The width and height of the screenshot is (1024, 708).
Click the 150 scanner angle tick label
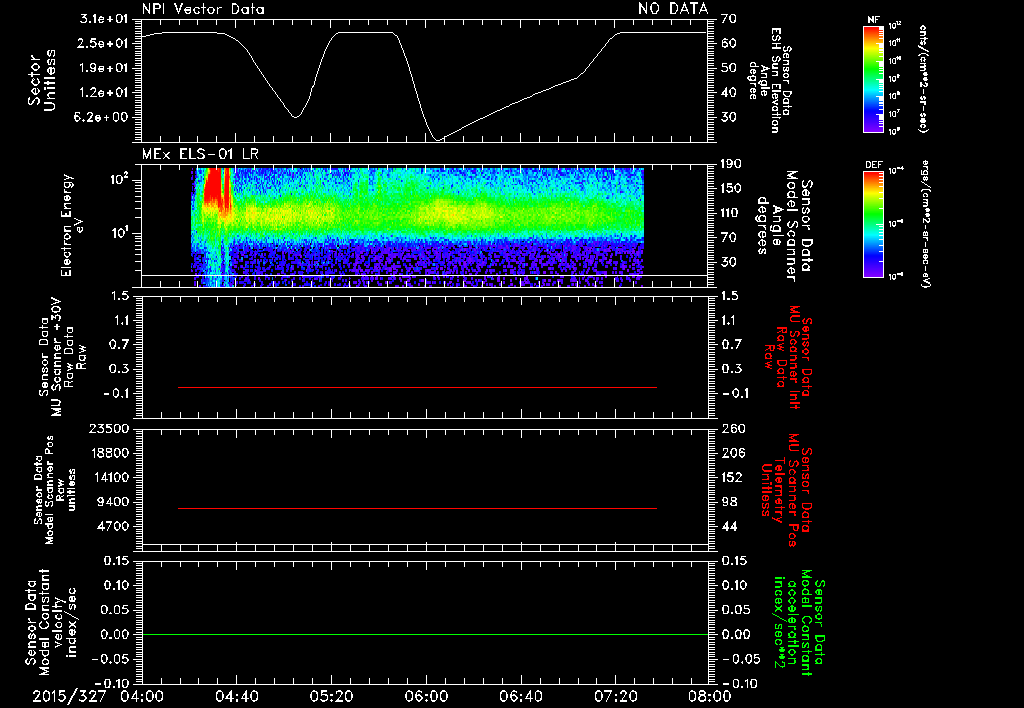pyautogui.click(x=732, y=188)
